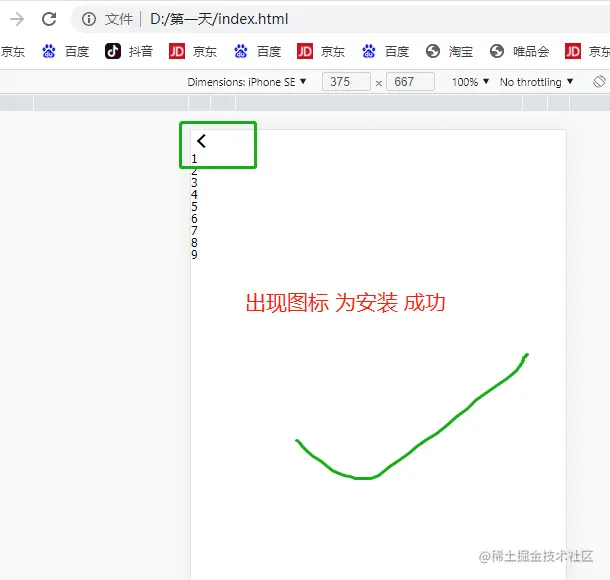
Task: Click the back chevron icon in page
Action: click(201, 141)
